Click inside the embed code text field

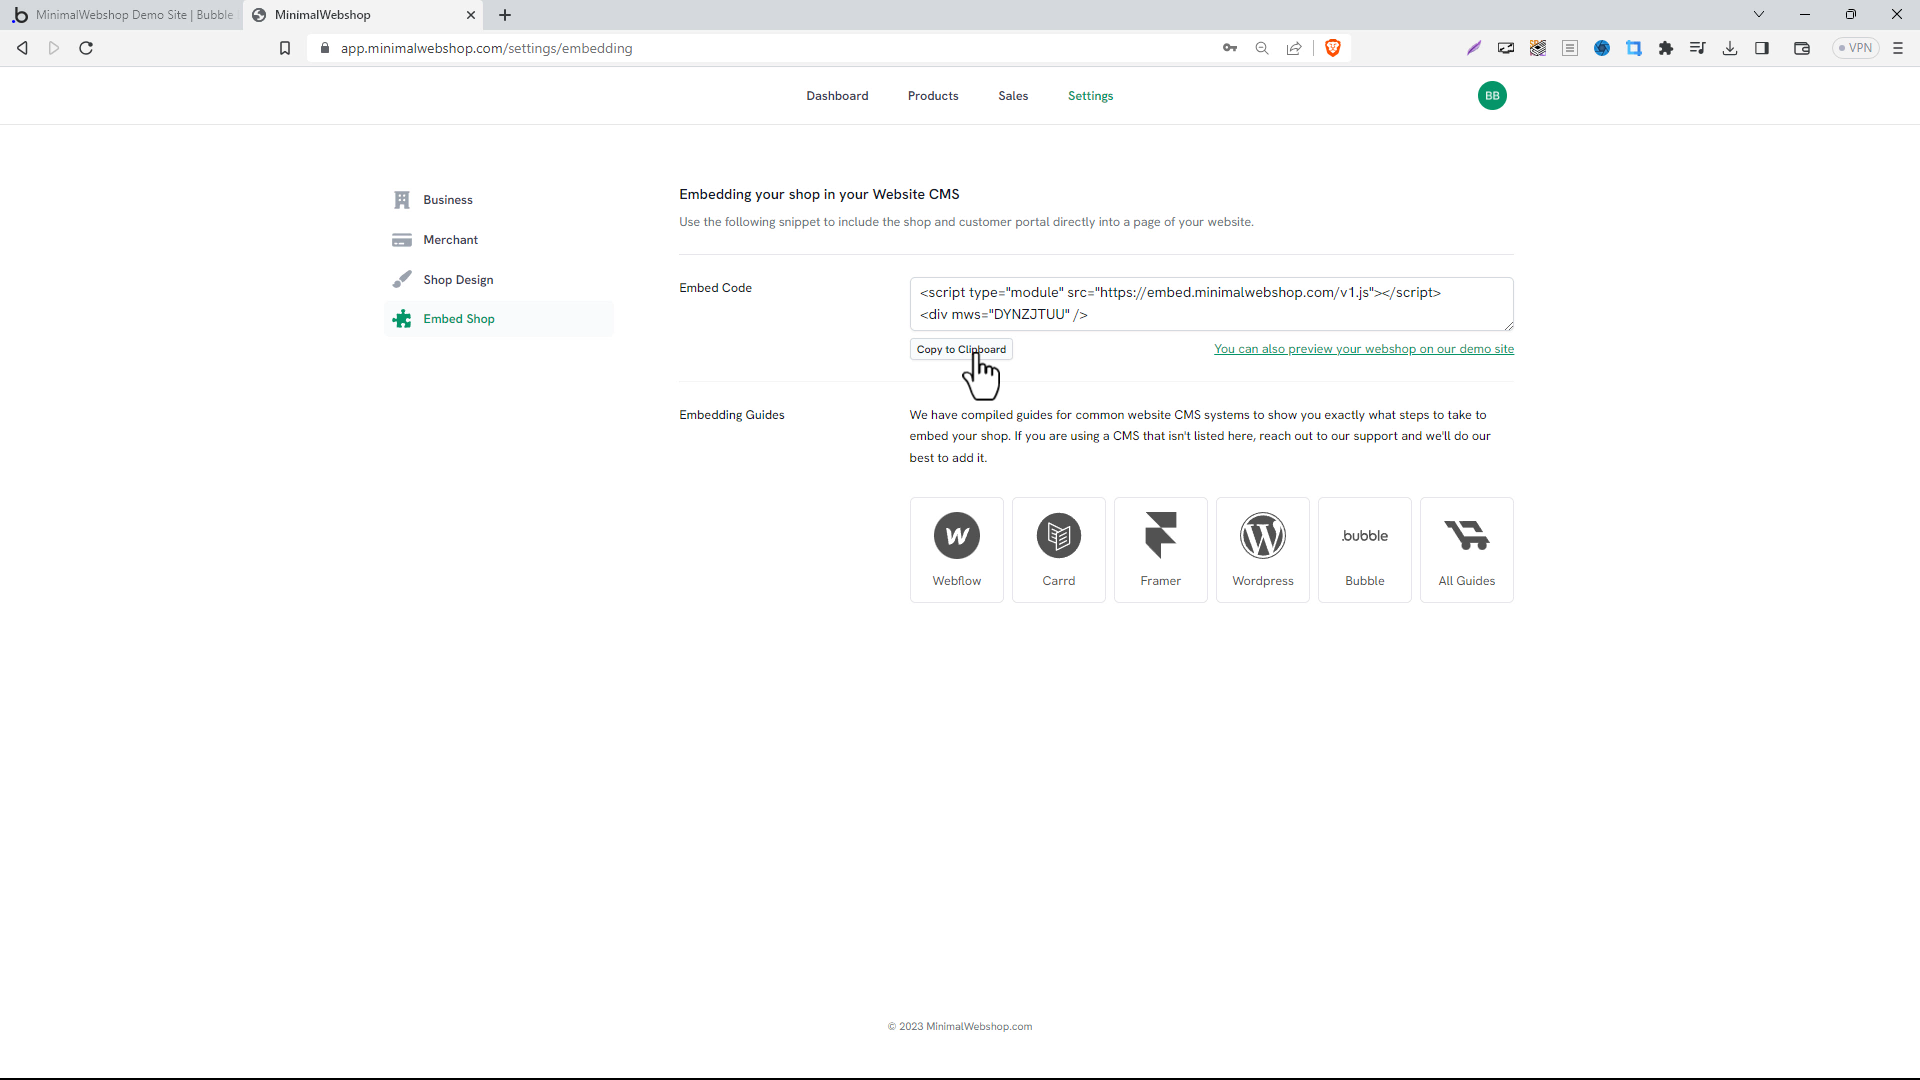(1212, 303)
